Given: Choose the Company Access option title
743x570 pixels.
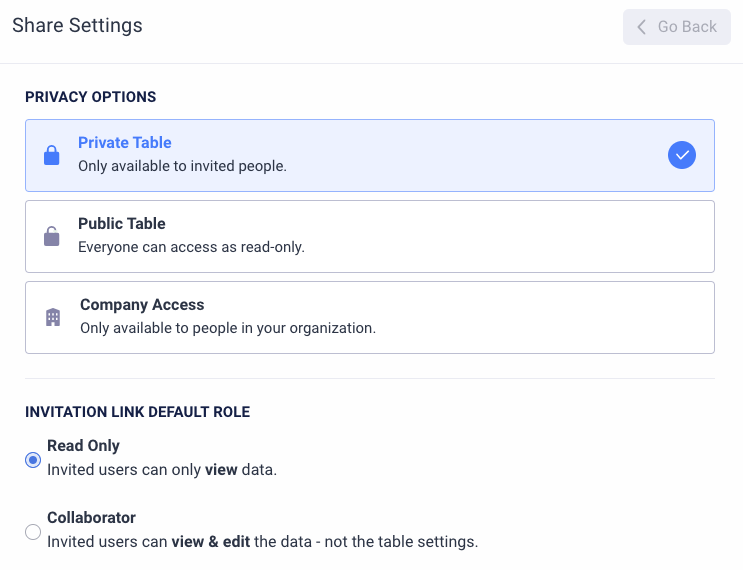Looking at the screenshot, I should tap(142, 305).
